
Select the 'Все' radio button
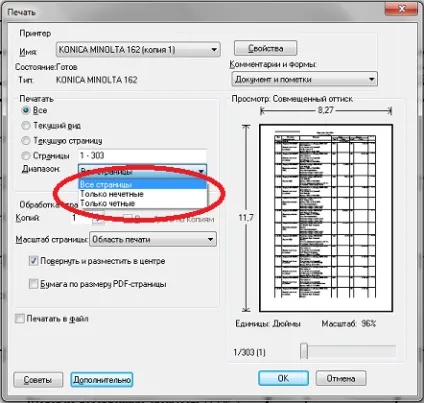(26, 110)
